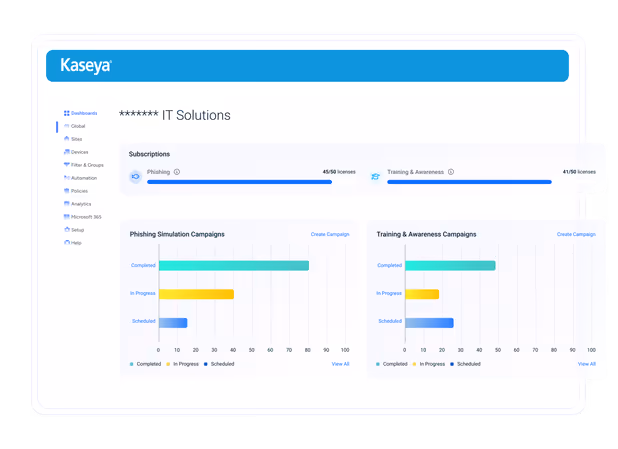Screen dimensions: 618x449
Task: Open the Dashboards grid icon
Action: tap(67, 113)
